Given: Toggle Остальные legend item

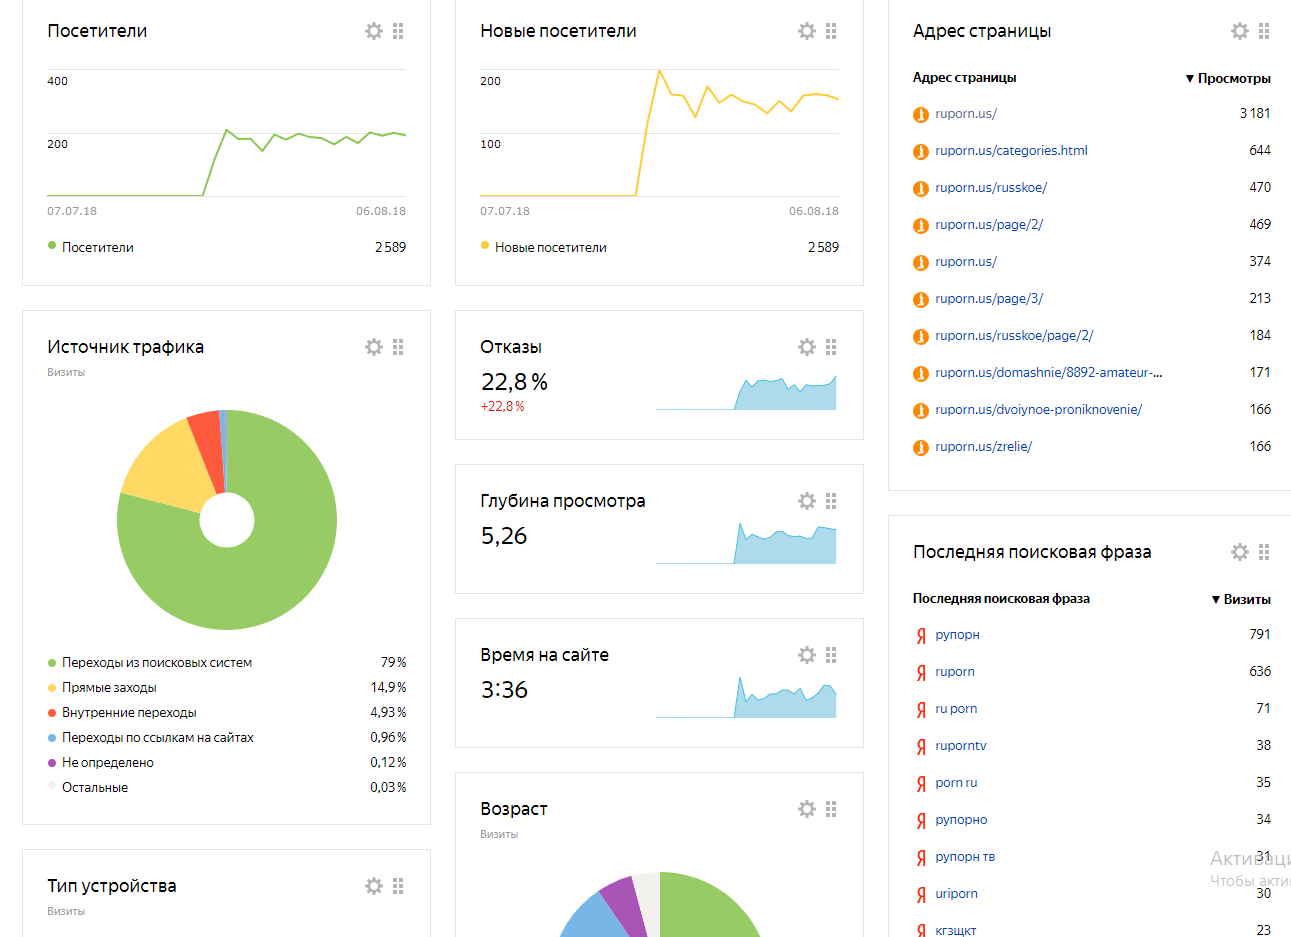Looking at the screenshot, I should click(88, 788).
